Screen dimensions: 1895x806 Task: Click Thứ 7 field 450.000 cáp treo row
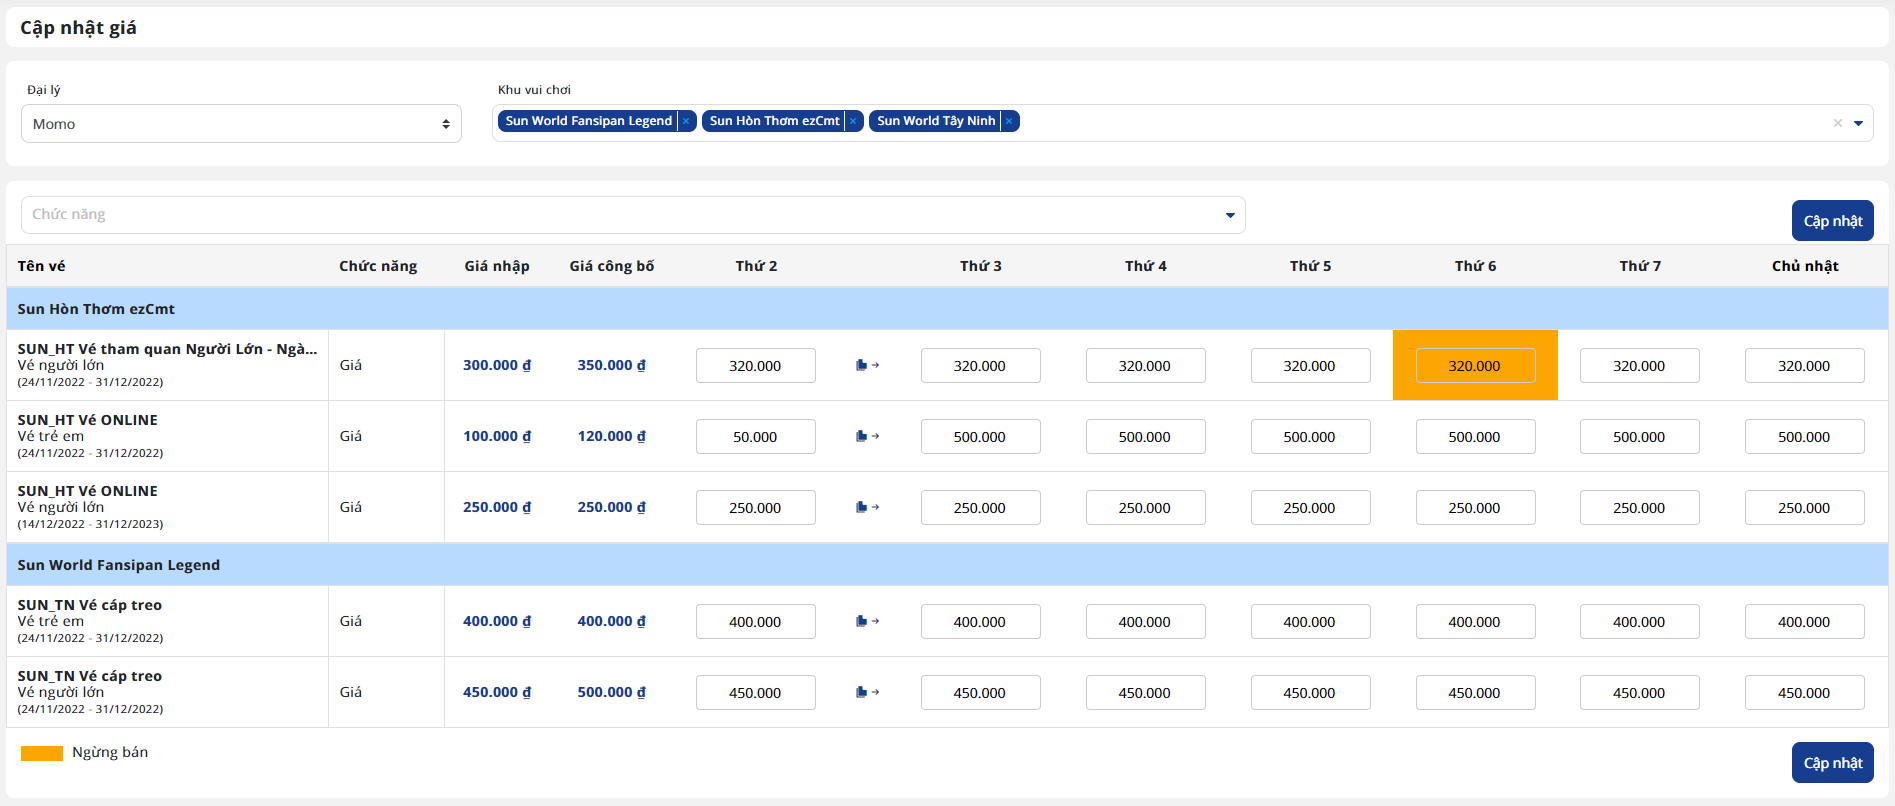coord(1639,693)
